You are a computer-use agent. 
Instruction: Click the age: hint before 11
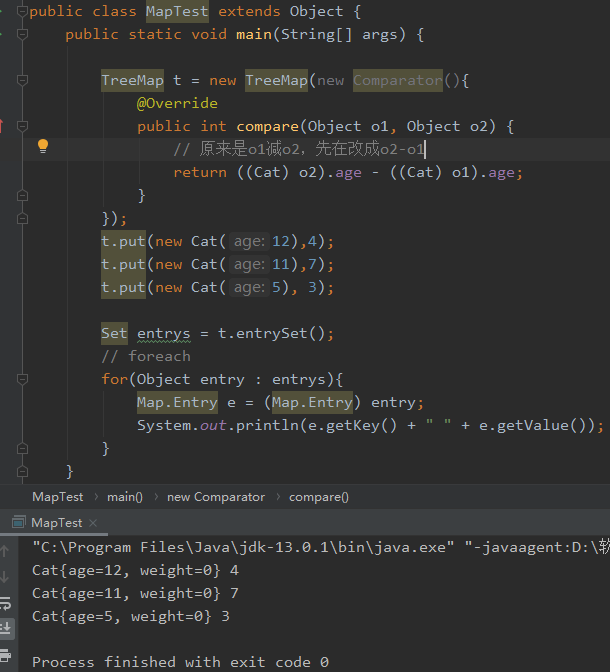249,264
